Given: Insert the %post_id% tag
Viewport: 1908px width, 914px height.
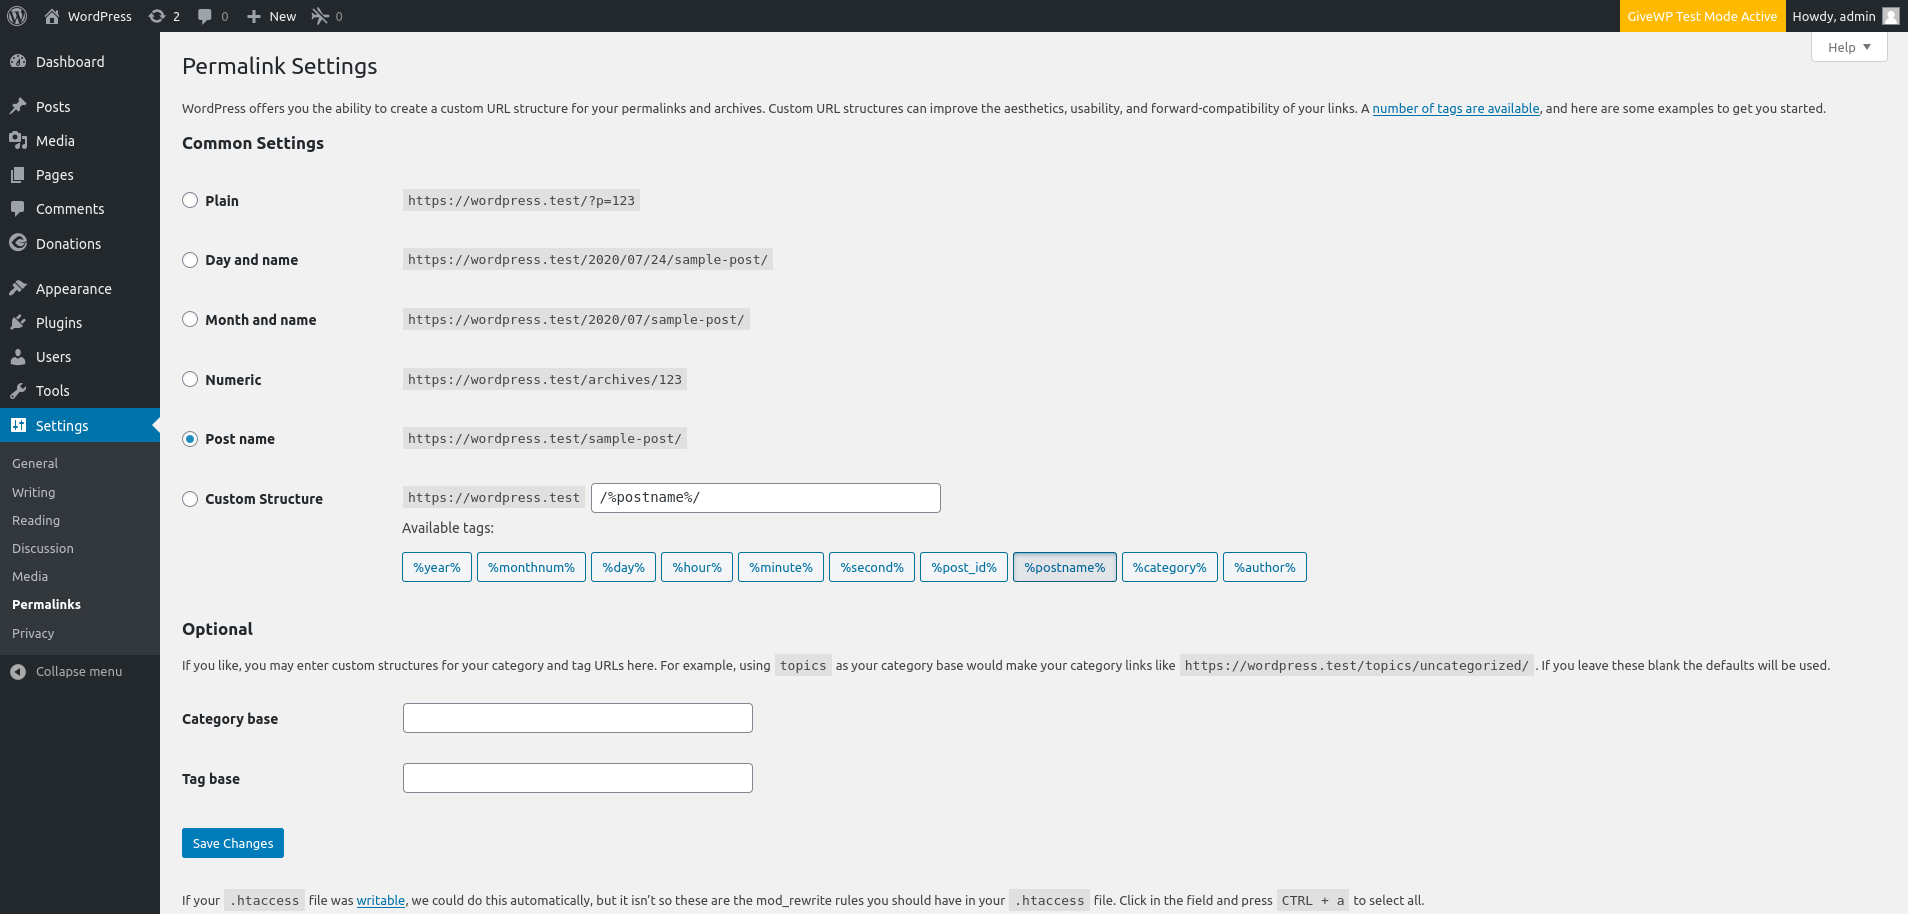Looking at the screenshot, I should (x=964, y=567).
